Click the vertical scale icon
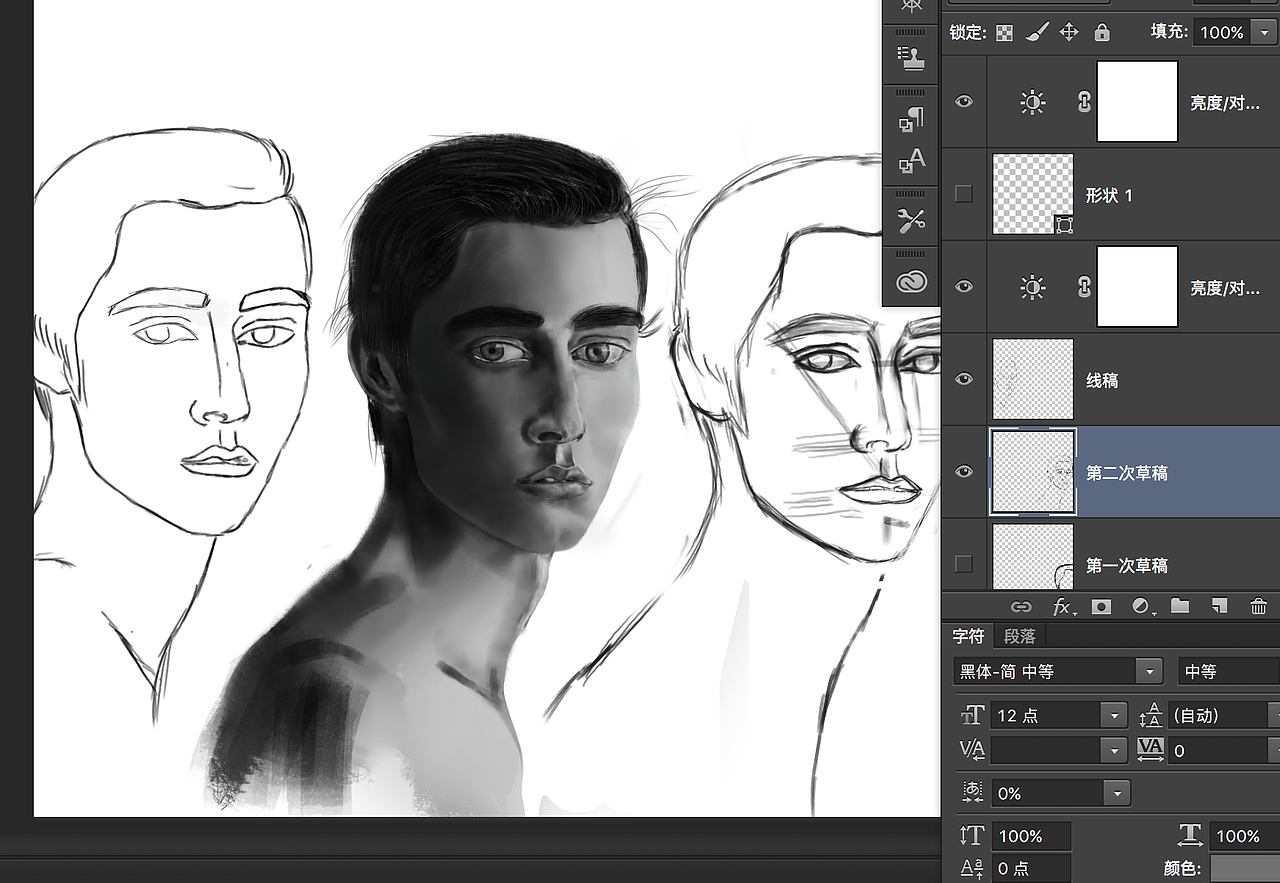Image resolution: width=1280 pixels, height=883 pixels. point(972,836)
